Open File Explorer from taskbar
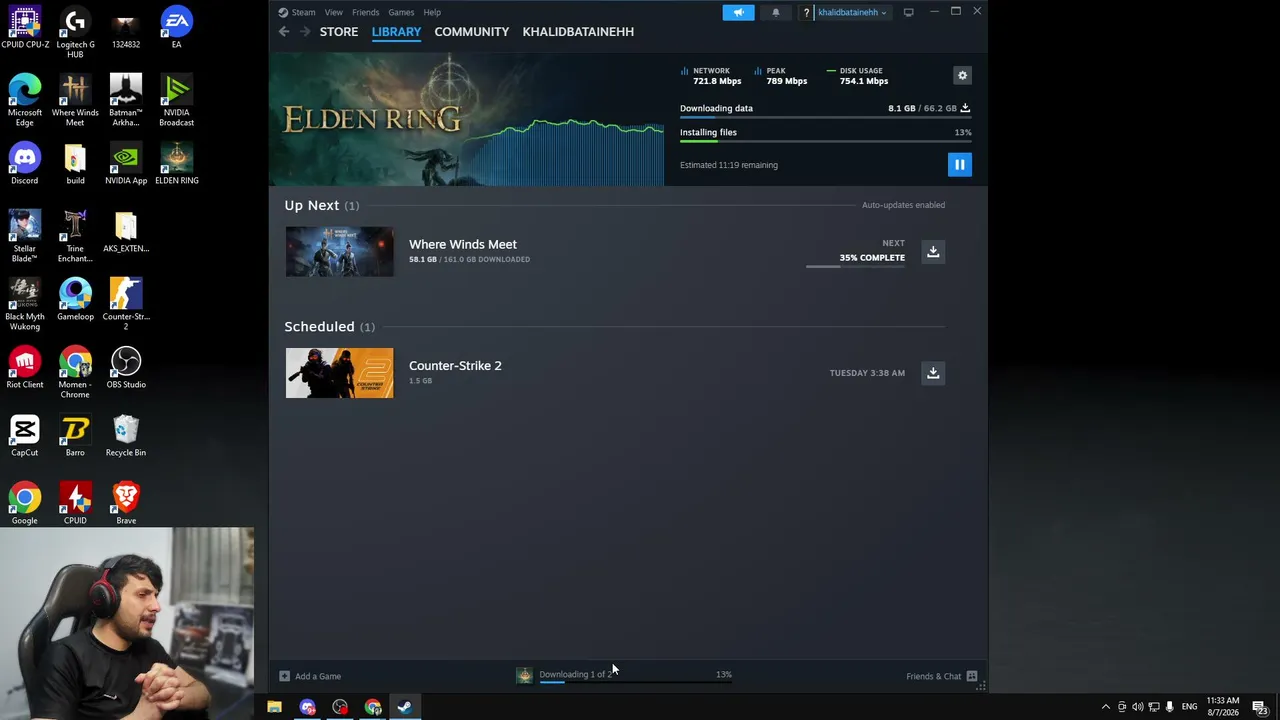Screen dimensions: 1280x720 point(274,707)
